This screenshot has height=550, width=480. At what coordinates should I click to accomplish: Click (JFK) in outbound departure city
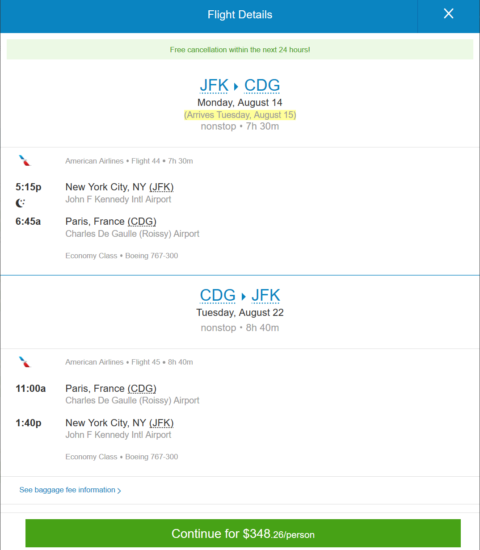click(x=161, y=187)
